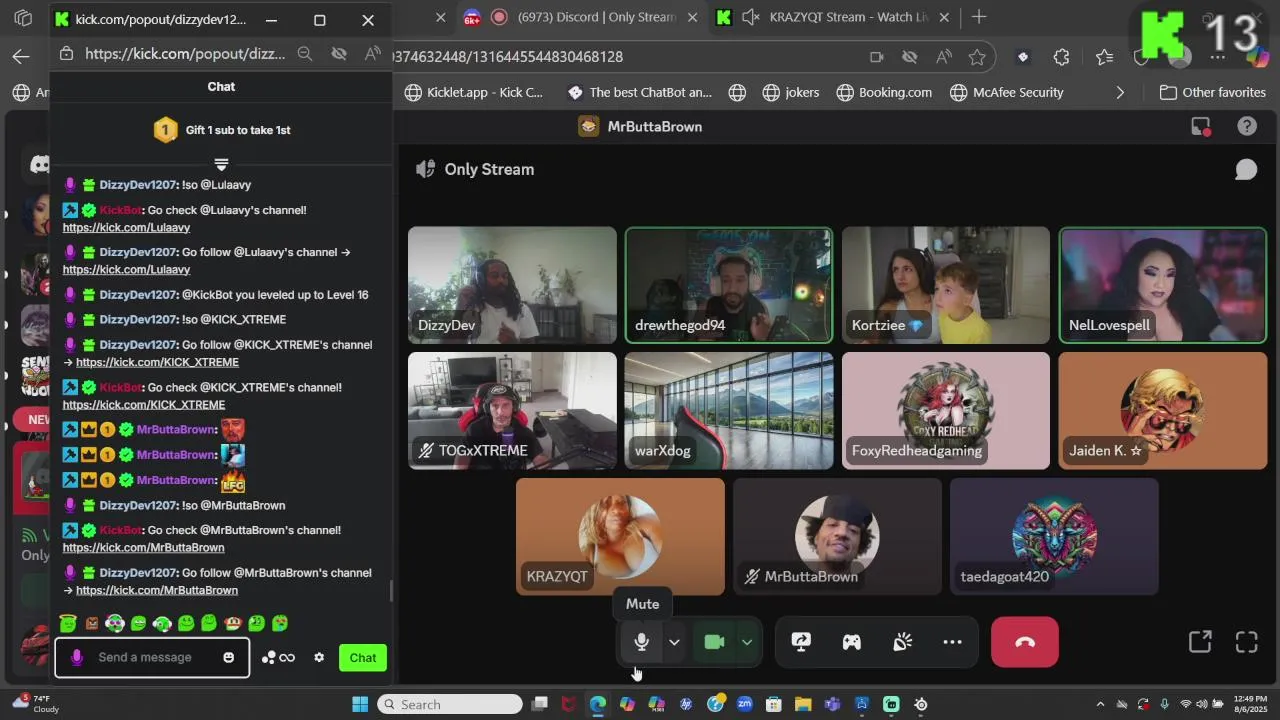Open Kicklet.app bookmark
This screenshot has height=720, width=1280.
click(473, 92)
